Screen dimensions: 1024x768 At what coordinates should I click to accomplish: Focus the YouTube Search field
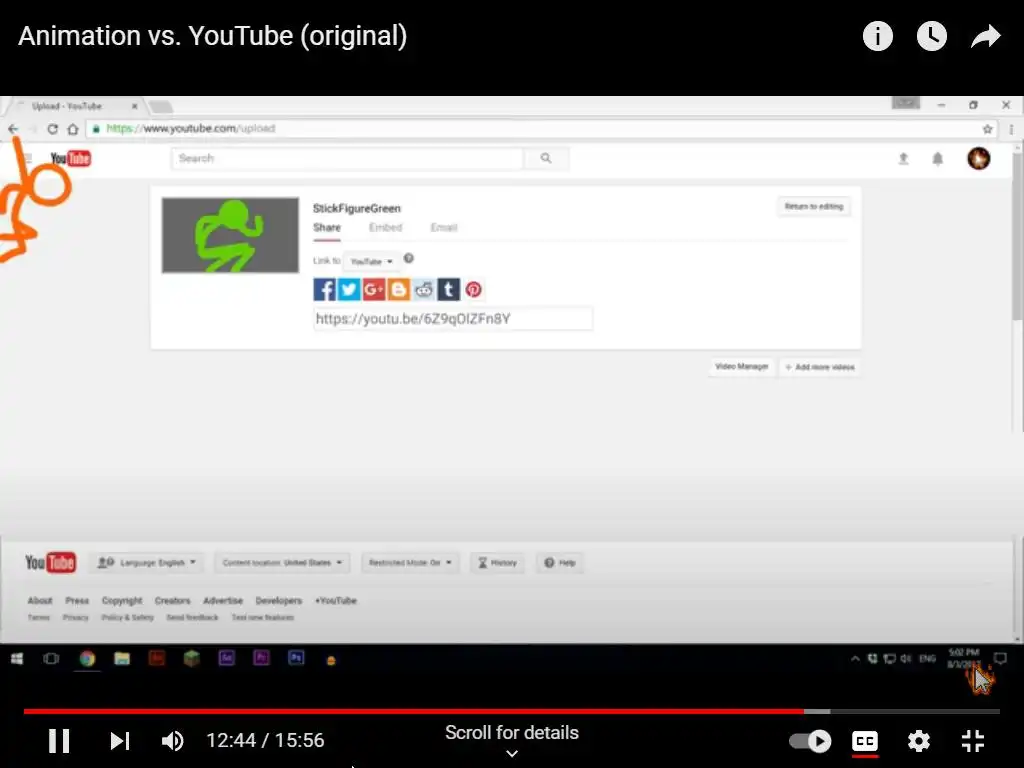pyautogui.click(x=347, y=158)
